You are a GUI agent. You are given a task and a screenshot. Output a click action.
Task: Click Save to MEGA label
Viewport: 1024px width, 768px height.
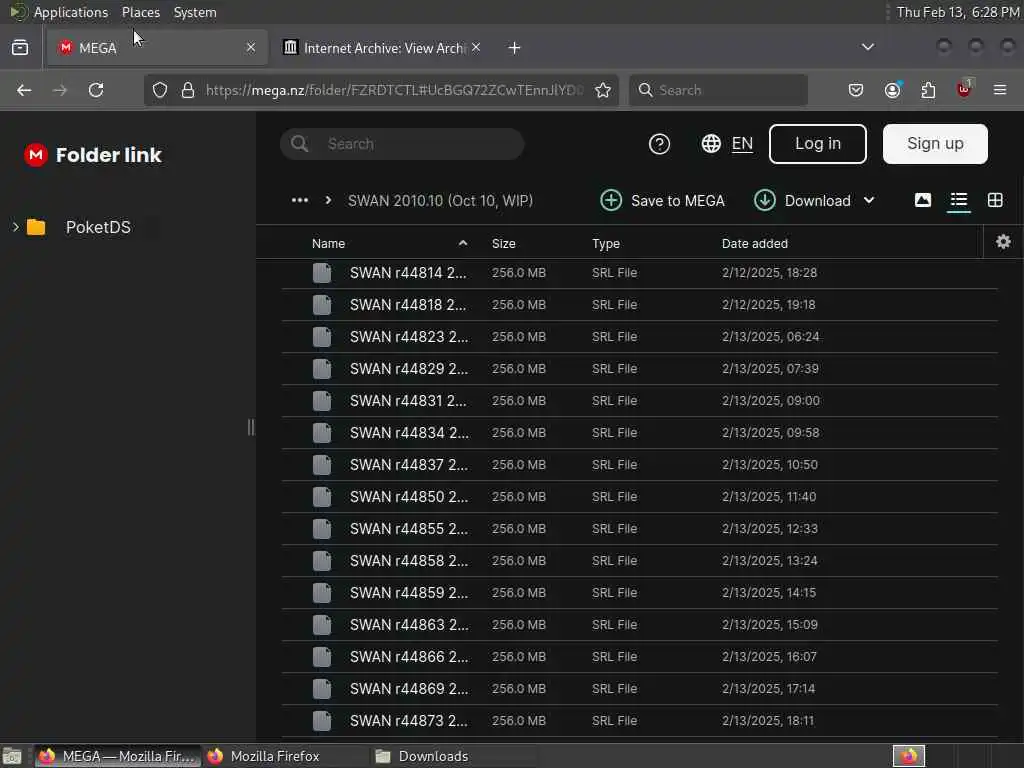[677, 200]
